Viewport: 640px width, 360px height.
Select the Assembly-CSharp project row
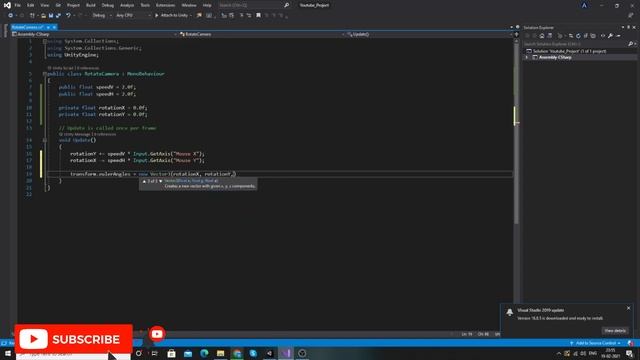pos(580,58)
